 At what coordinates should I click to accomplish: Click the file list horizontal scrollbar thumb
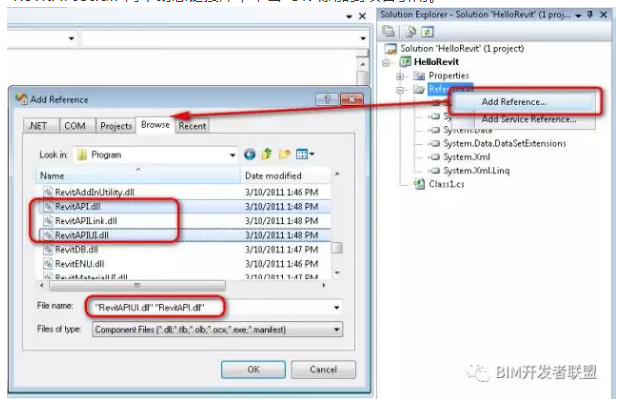tap(137, 286)
